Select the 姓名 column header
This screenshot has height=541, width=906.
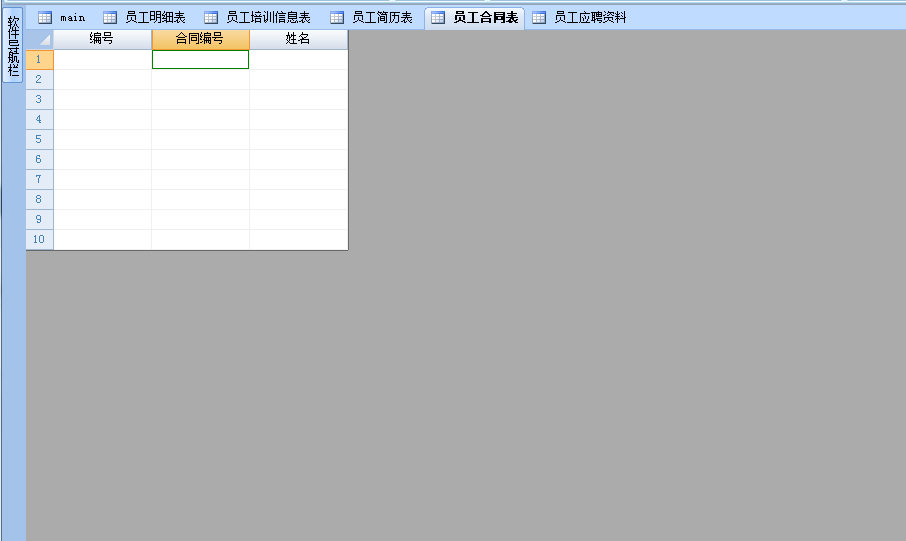299,39
